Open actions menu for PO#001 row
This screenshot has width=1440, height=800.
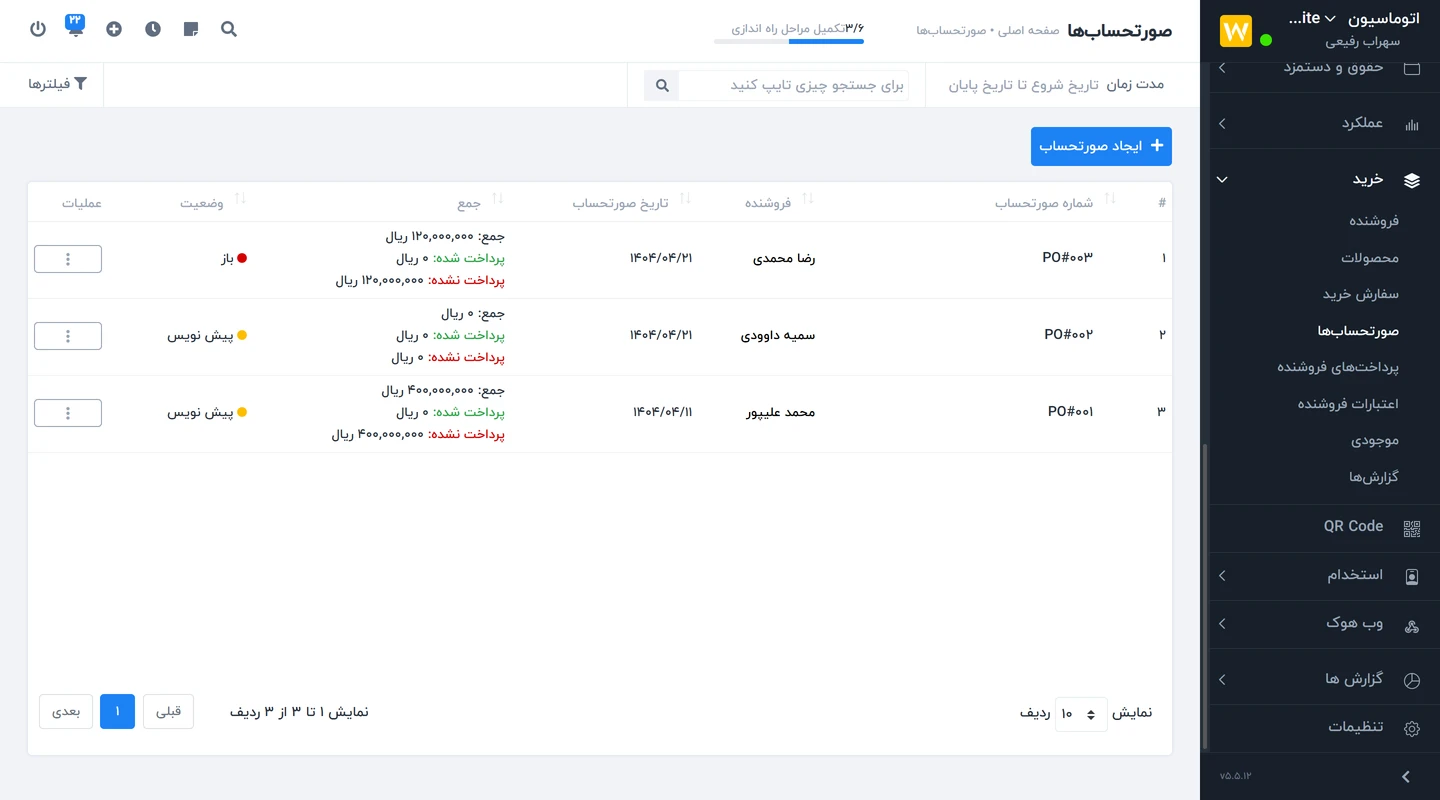[68, 413]
